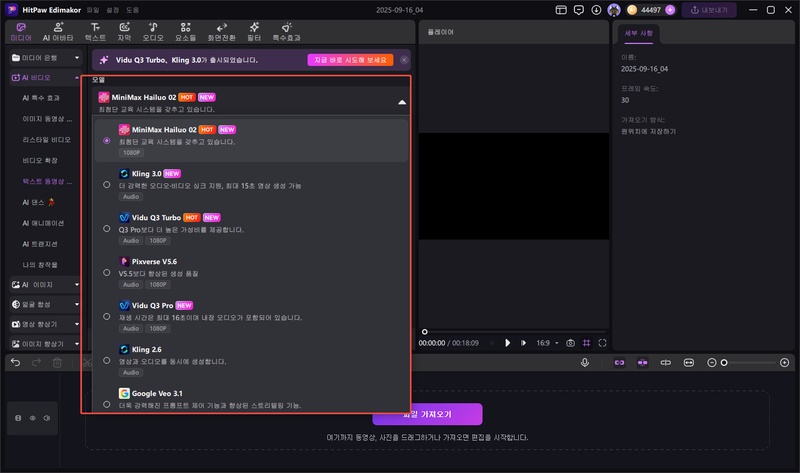Image resolution: width=800 pixels, height=473 pixels.
Task: Open the layout switcher icon in title bar
Action: click(561, 10)
